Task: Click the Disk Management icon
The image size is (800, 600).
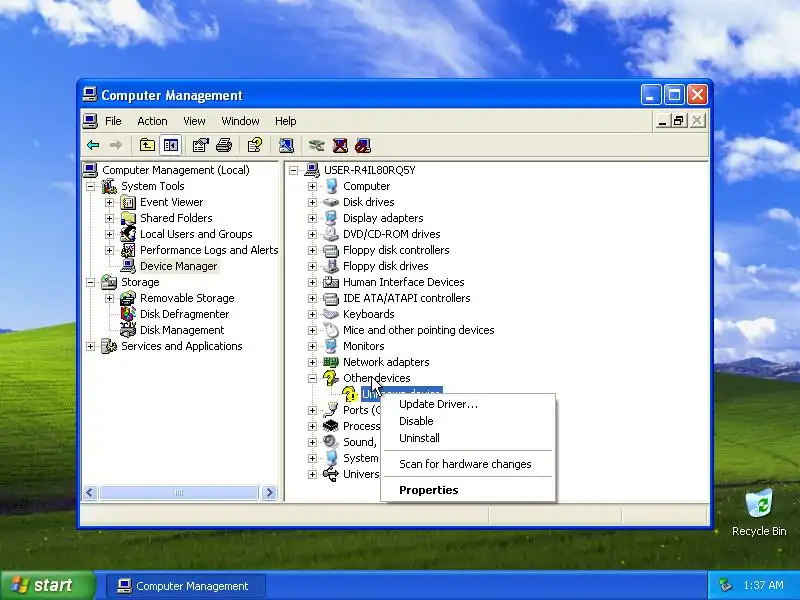Action: point(128,330)
